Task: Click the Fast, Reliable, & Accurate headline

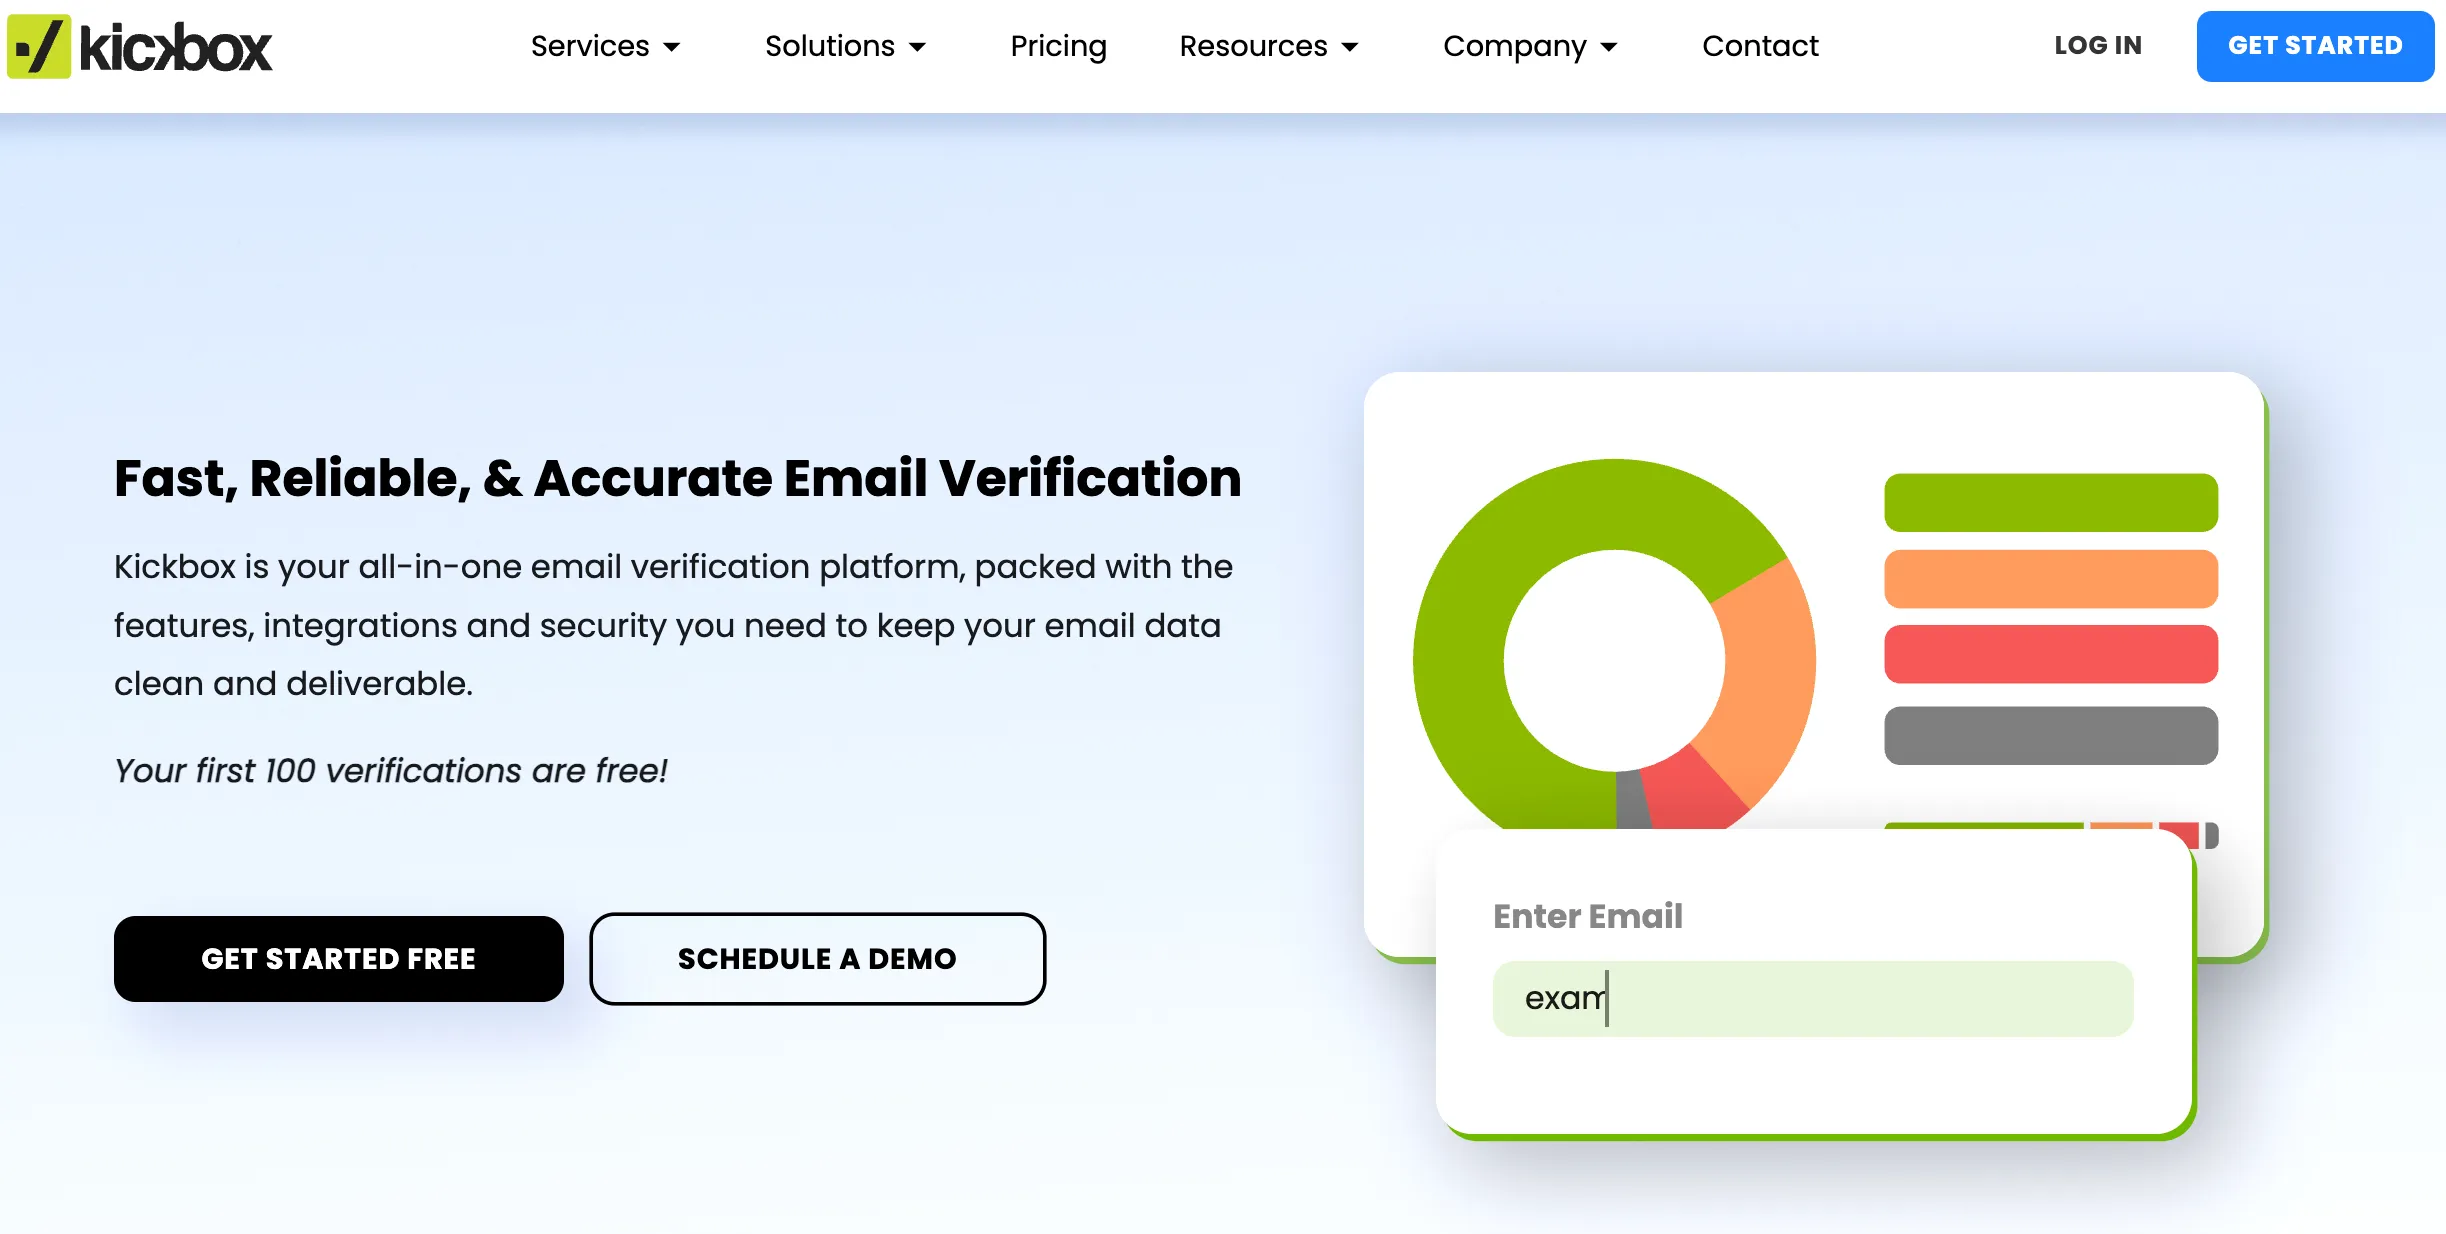Action: coord(677,478)
